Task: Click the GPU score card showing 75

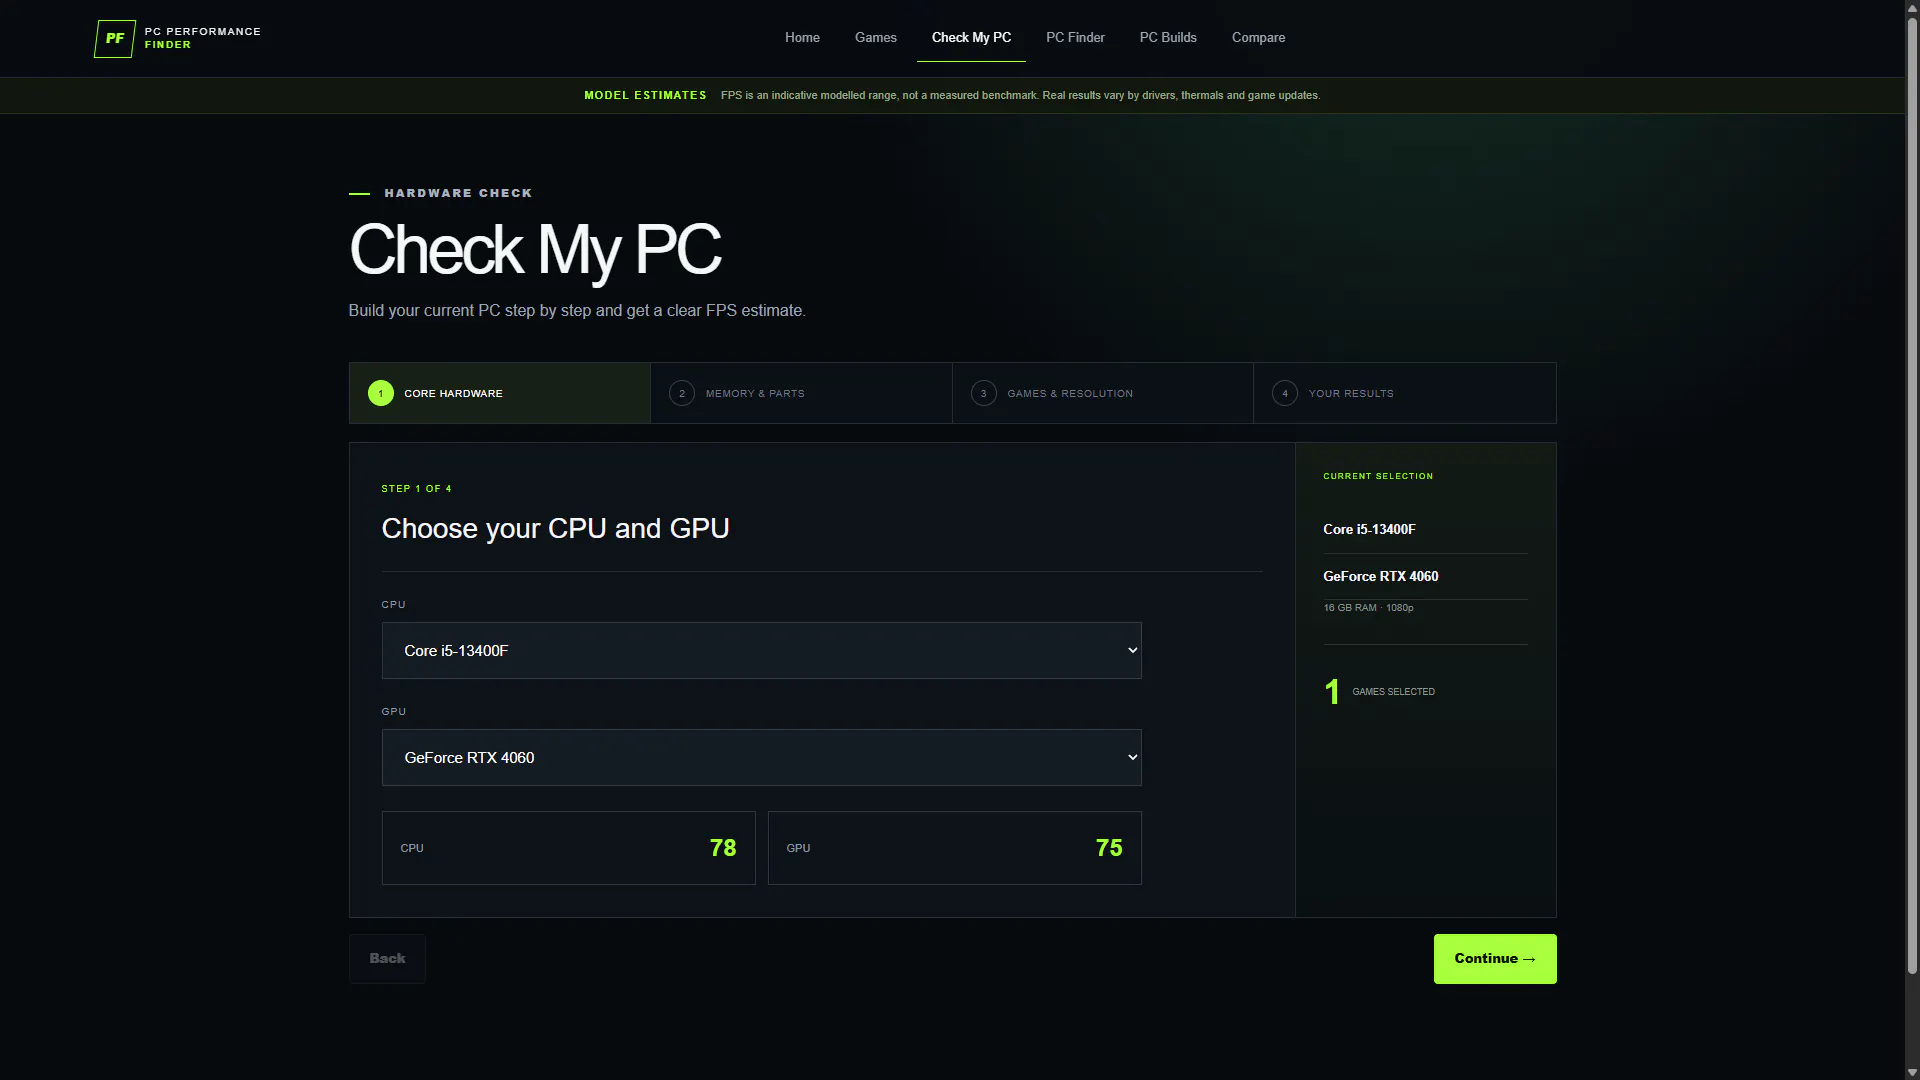Action: coord(954,848)
